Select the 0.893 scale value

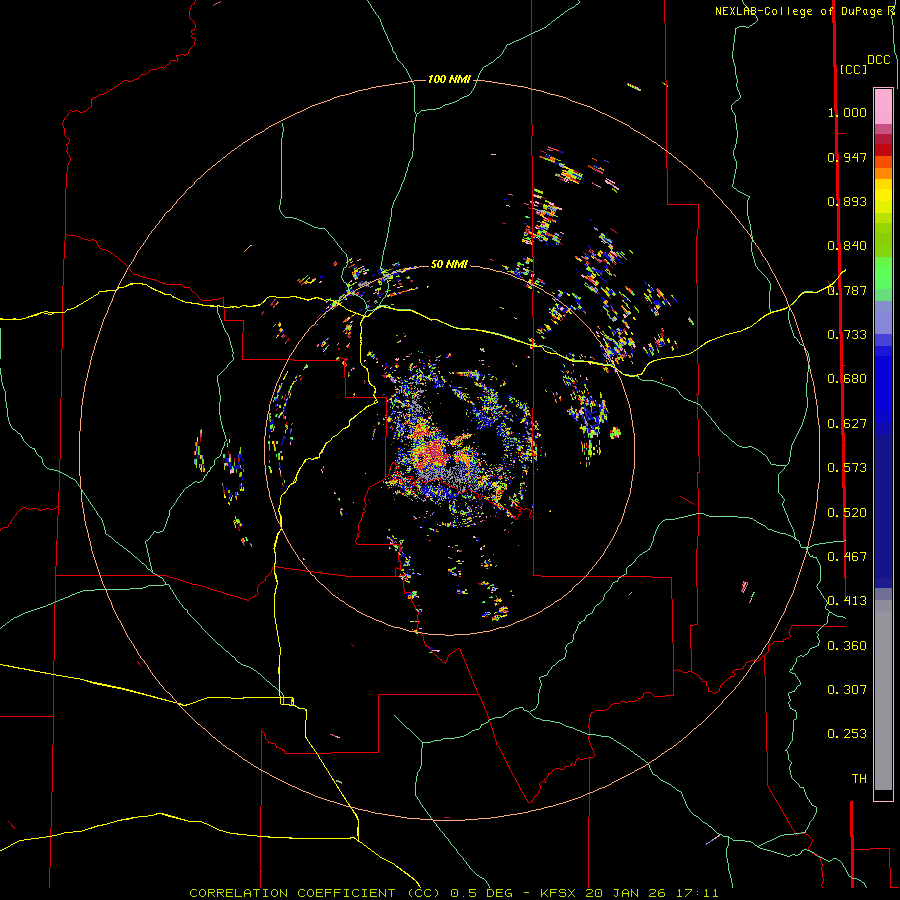tap(847, 201)
